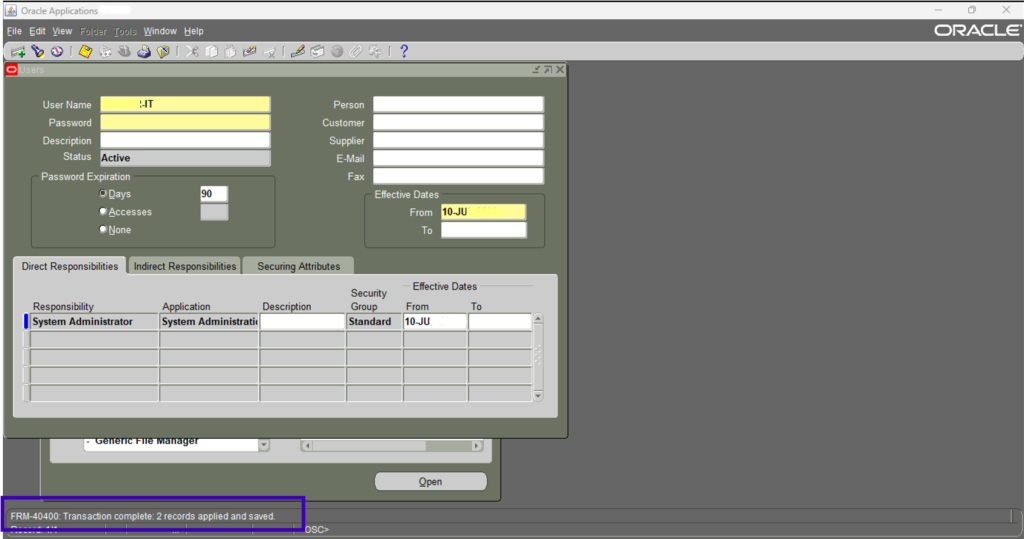Click the Zoom toolbar icon
Image resolution: width=1024 pixels, height=539 pixels.
click(317, 52)
